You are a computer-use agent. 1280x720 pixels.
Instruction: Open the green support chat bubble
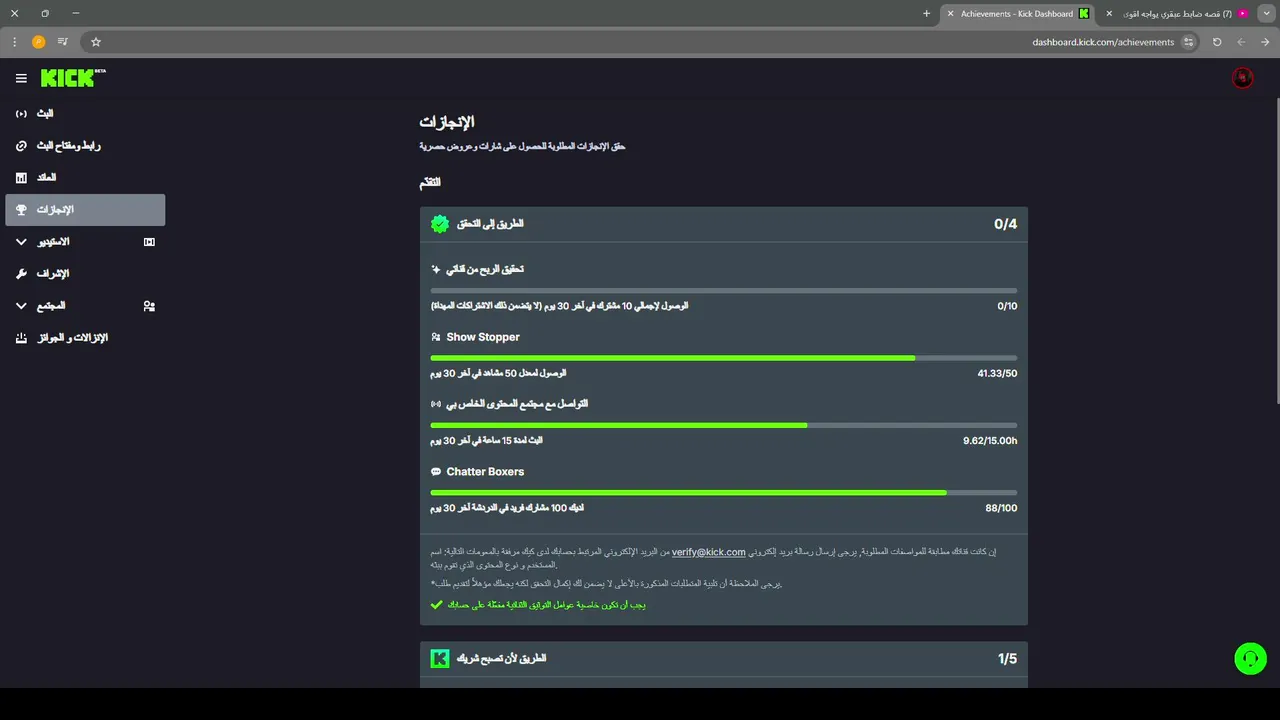(1250, 658)
